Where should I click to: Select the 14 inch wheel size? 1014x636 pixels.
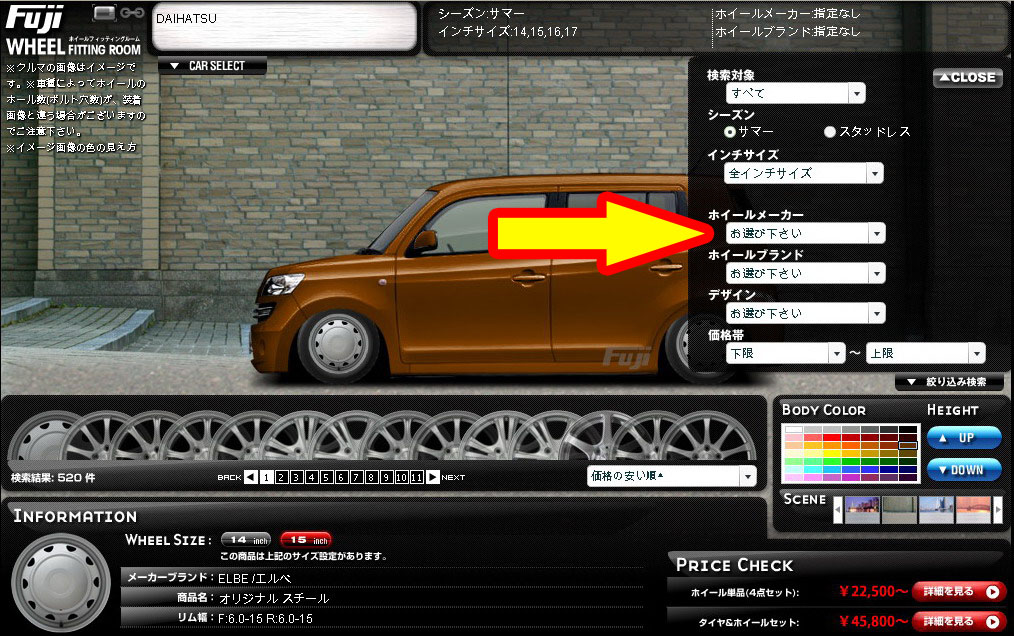246,540
